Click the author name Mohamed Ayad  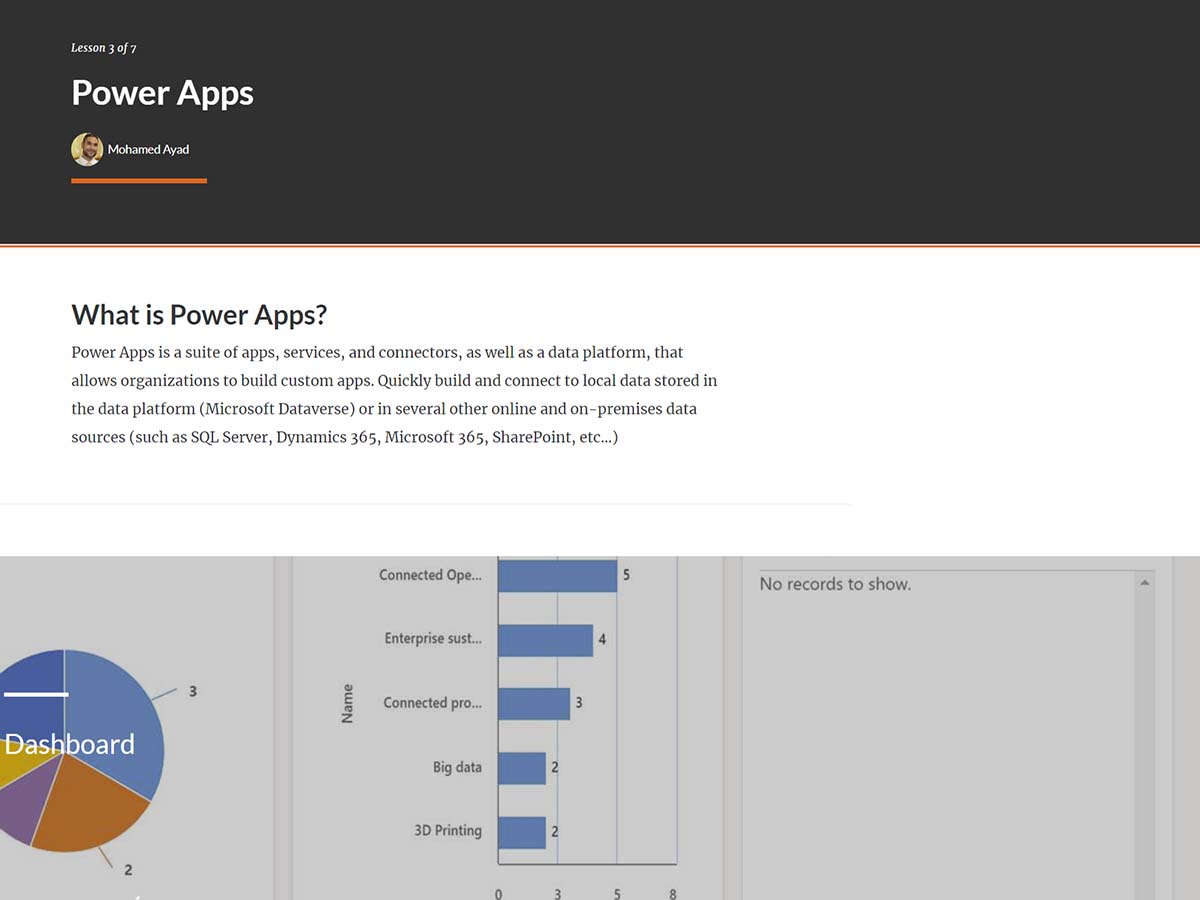(148, 150)
